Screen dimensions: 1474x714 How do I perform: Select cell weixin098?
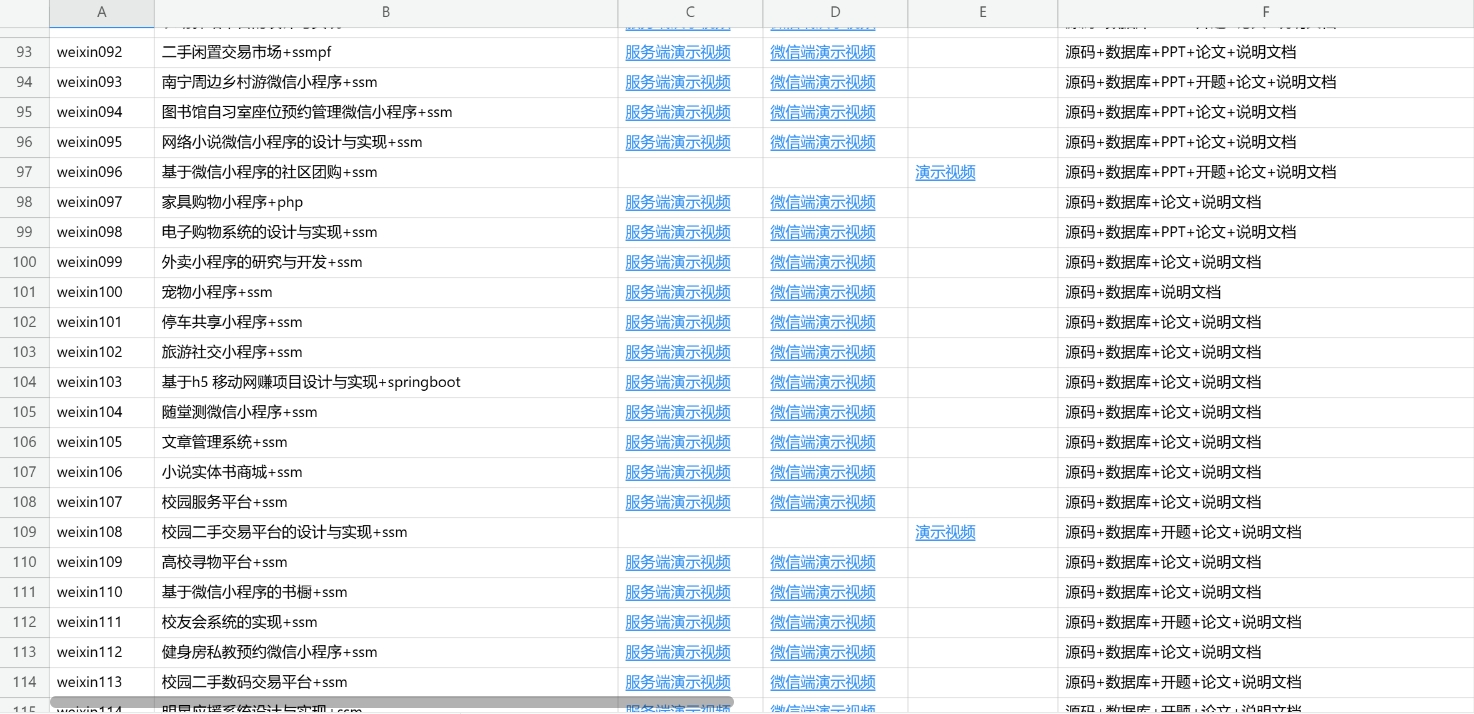point(102,232)
